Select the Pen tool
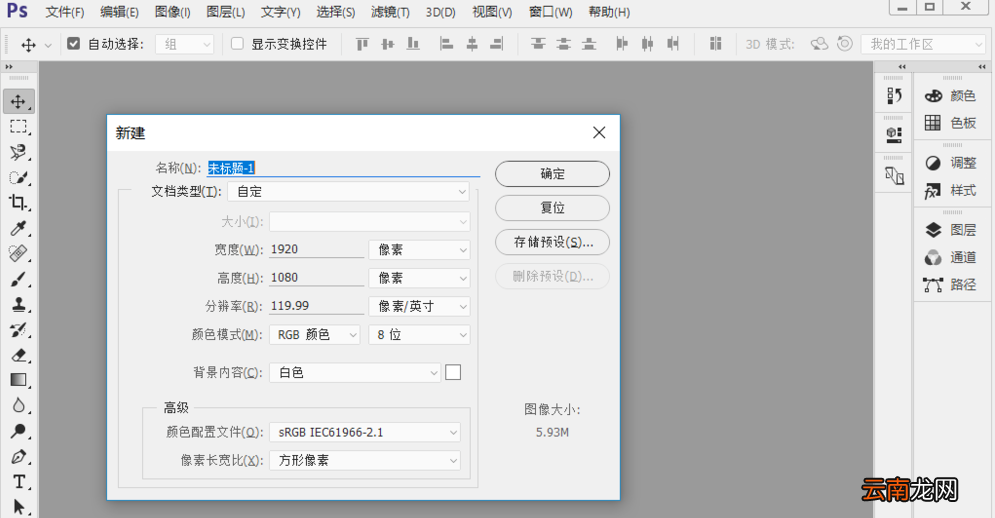This screenshot has width=995, height=518. coord(18,456)
